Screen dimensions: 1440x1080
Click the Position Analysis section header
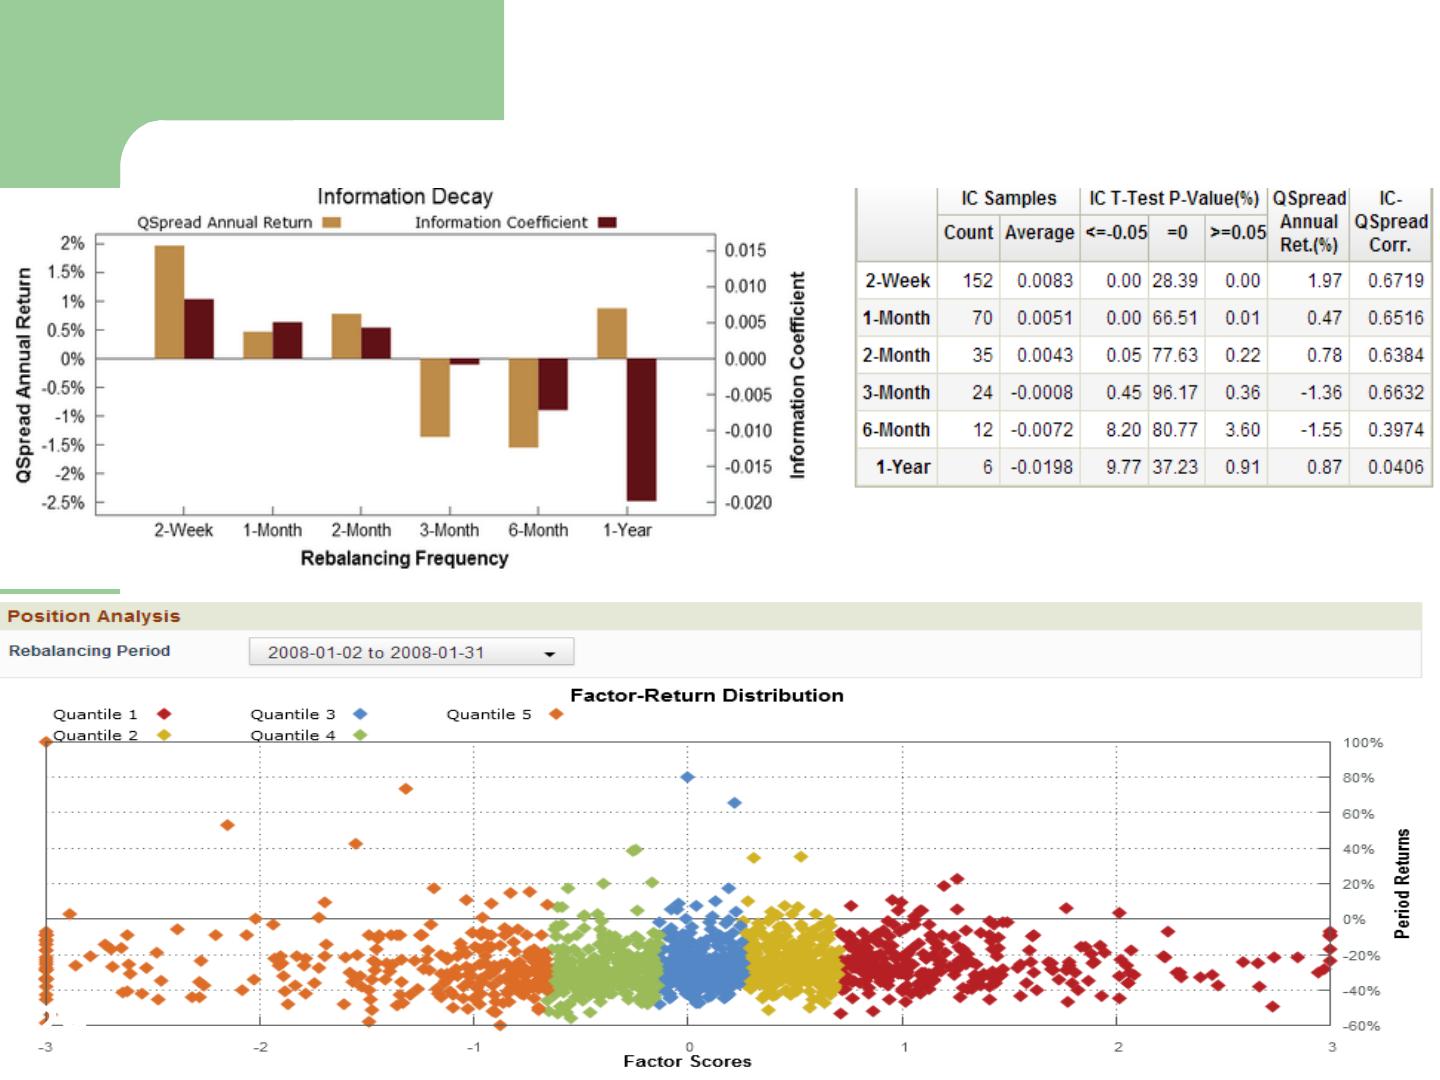[94, 616]
